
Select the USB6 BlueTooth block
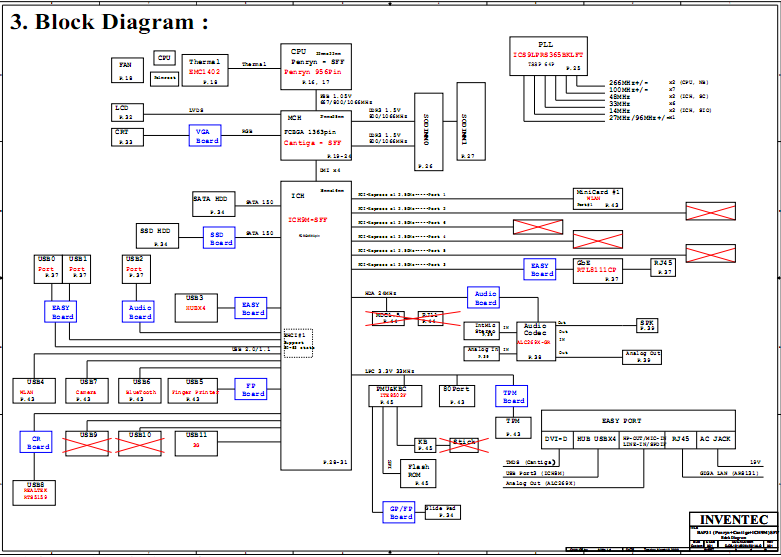tap(140, 391)
